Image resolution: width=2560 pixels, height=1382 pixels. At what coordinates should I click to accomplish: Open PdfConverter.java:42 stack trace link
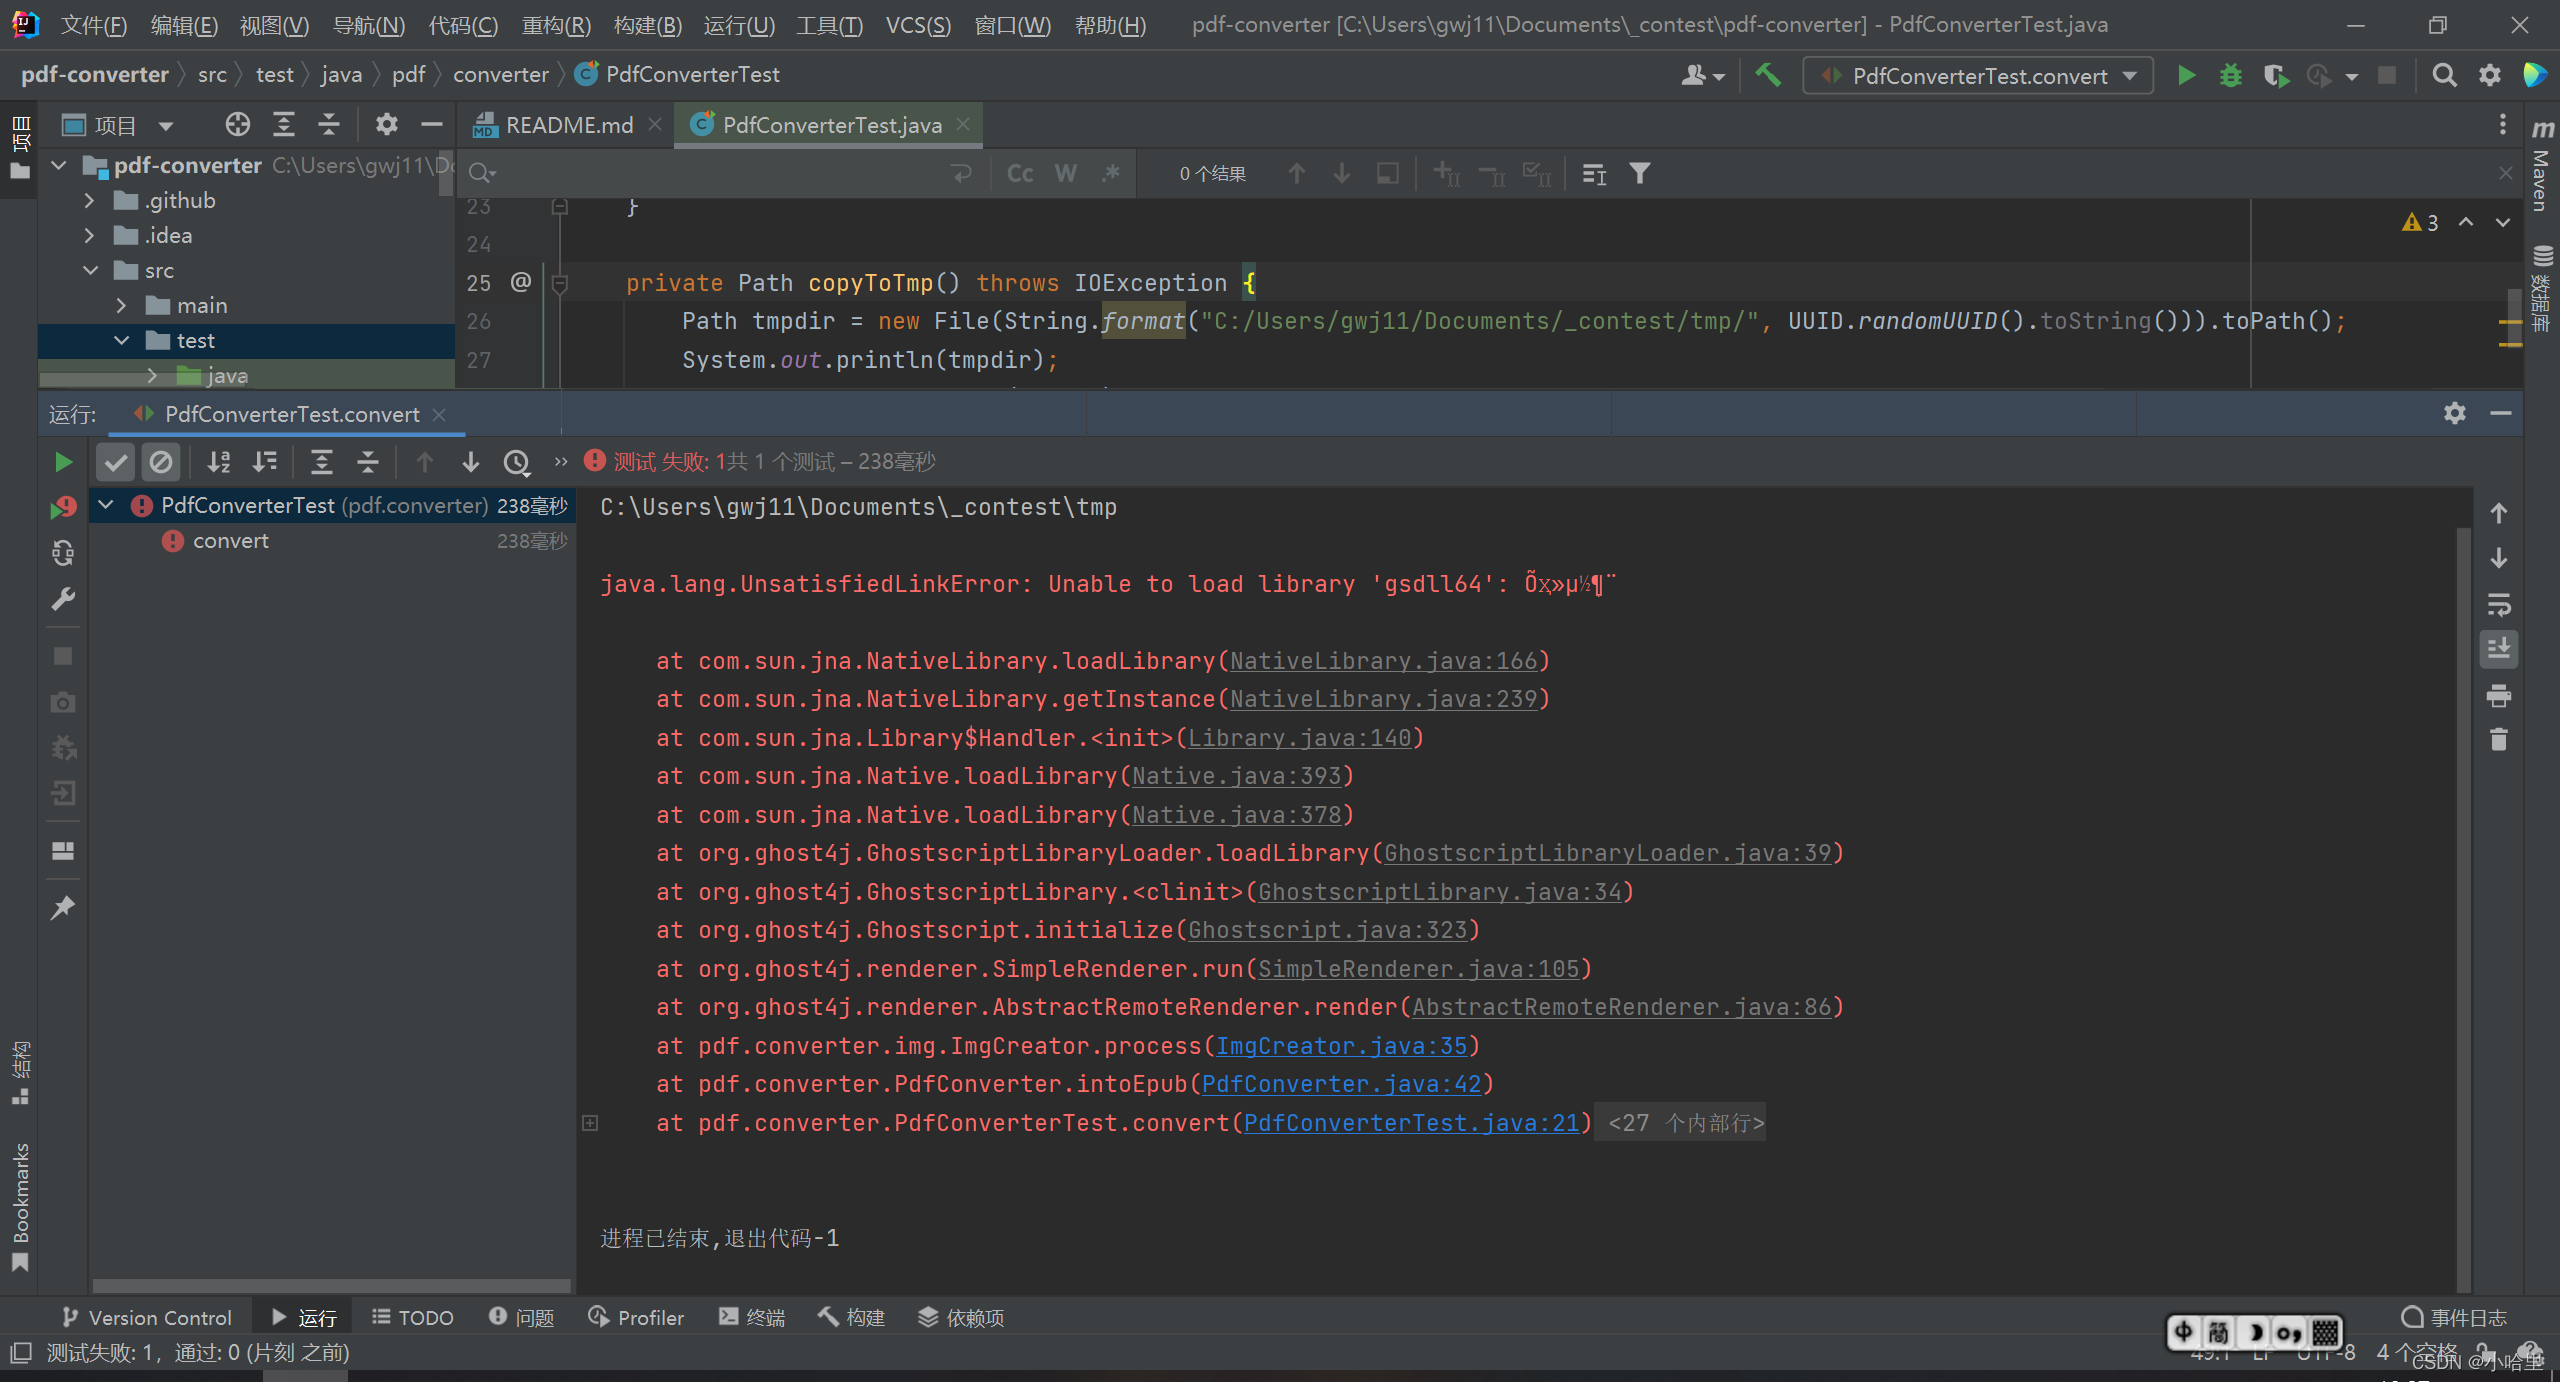pyautogui.click(x=1340, y=1084)
